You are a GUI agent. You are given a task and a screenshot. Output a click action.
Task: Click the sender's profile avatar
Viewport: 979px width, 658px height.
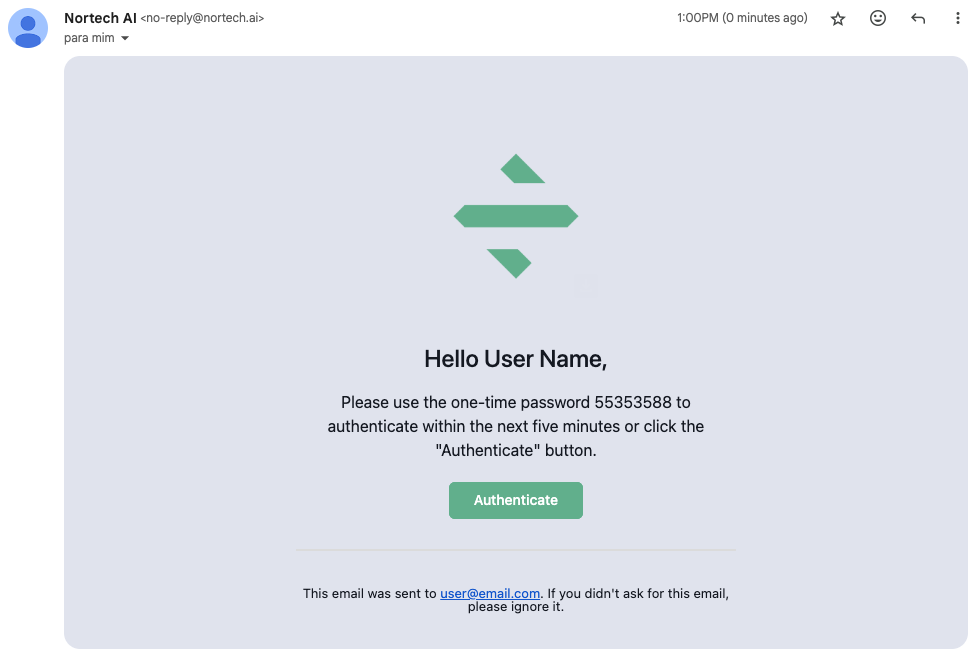27,28
